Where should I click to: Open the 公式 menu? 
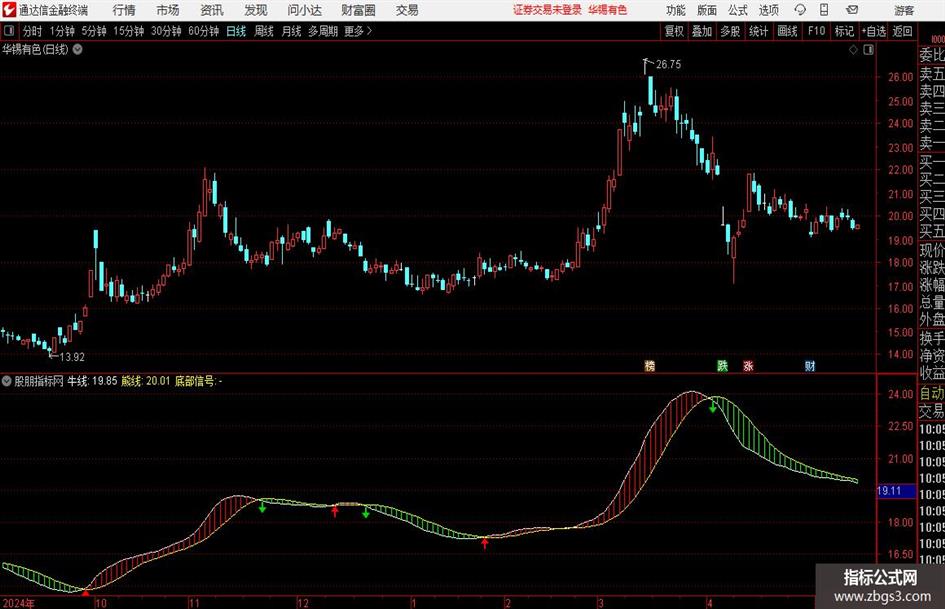pos(737,10)
